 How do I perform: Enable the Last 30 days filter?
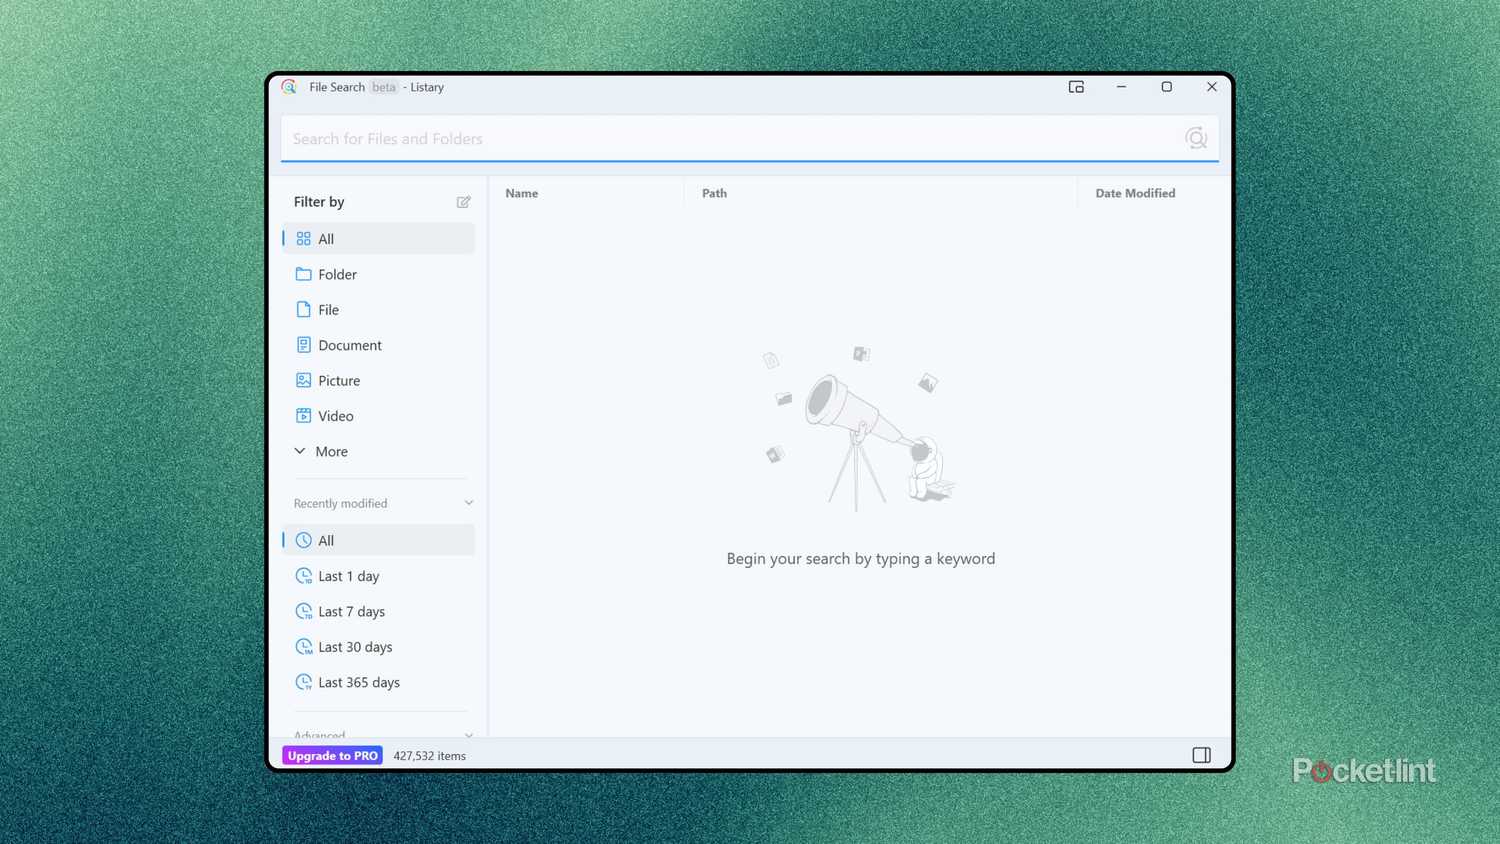coord(355,647)
